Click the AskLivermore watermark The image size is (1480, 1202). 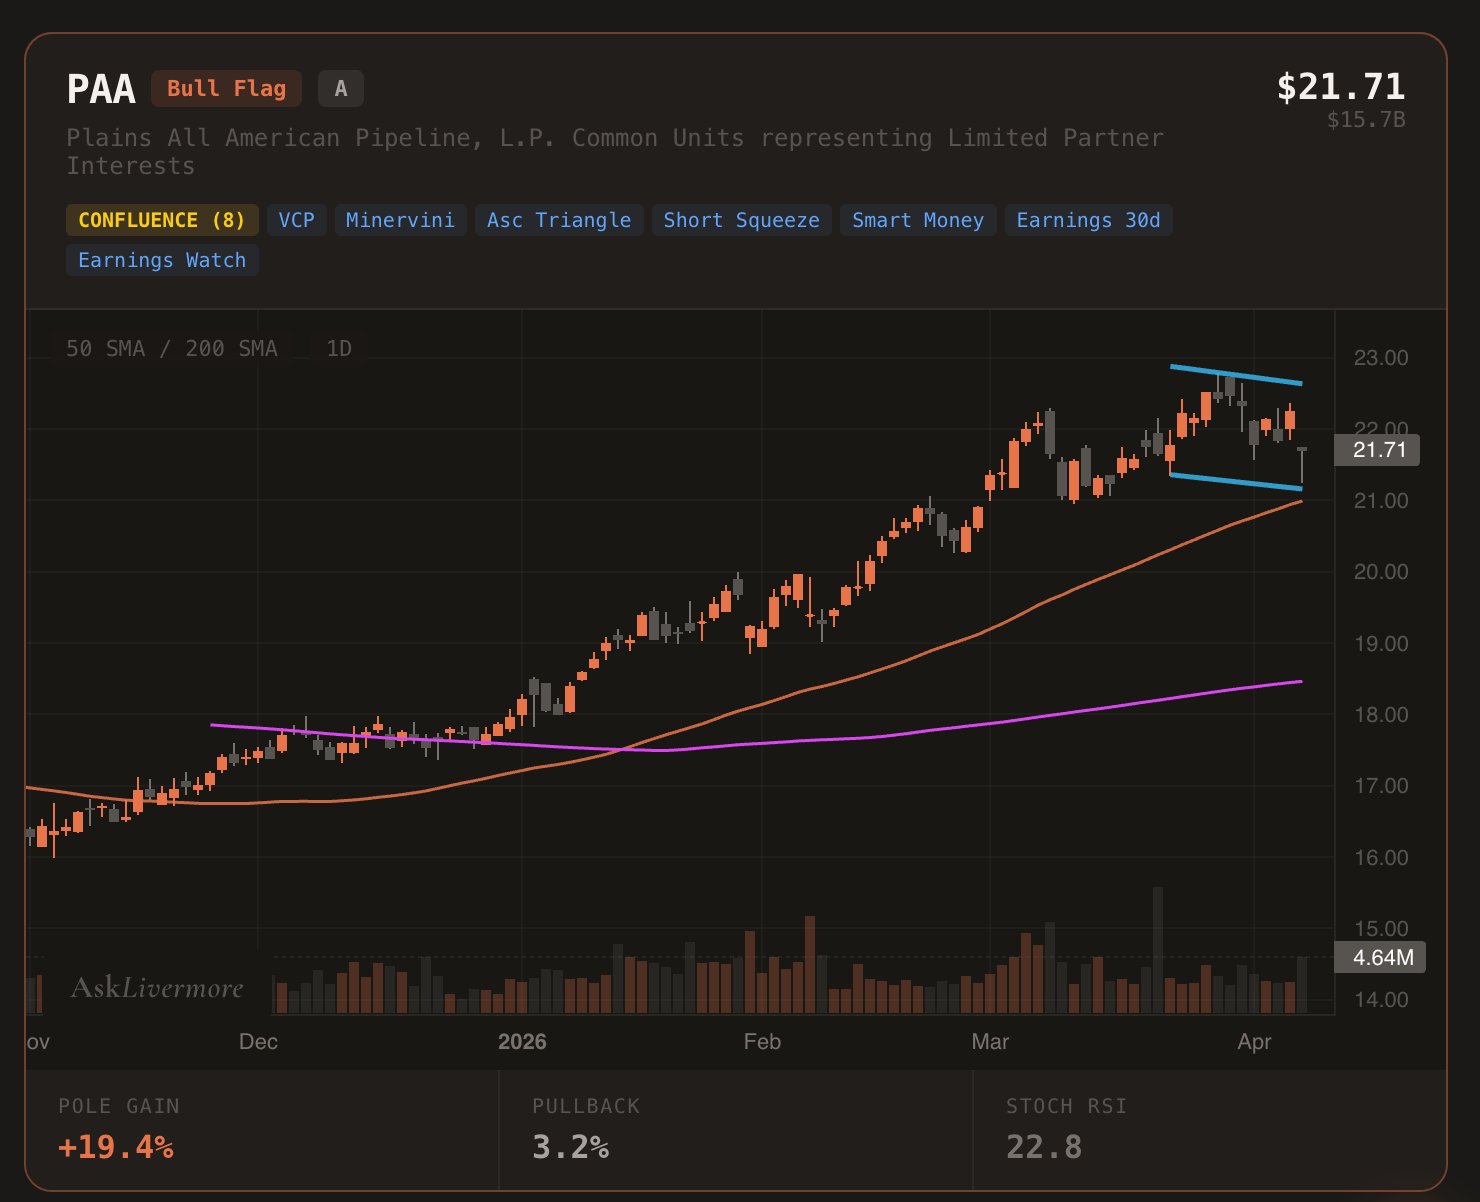tap(155, 988)
